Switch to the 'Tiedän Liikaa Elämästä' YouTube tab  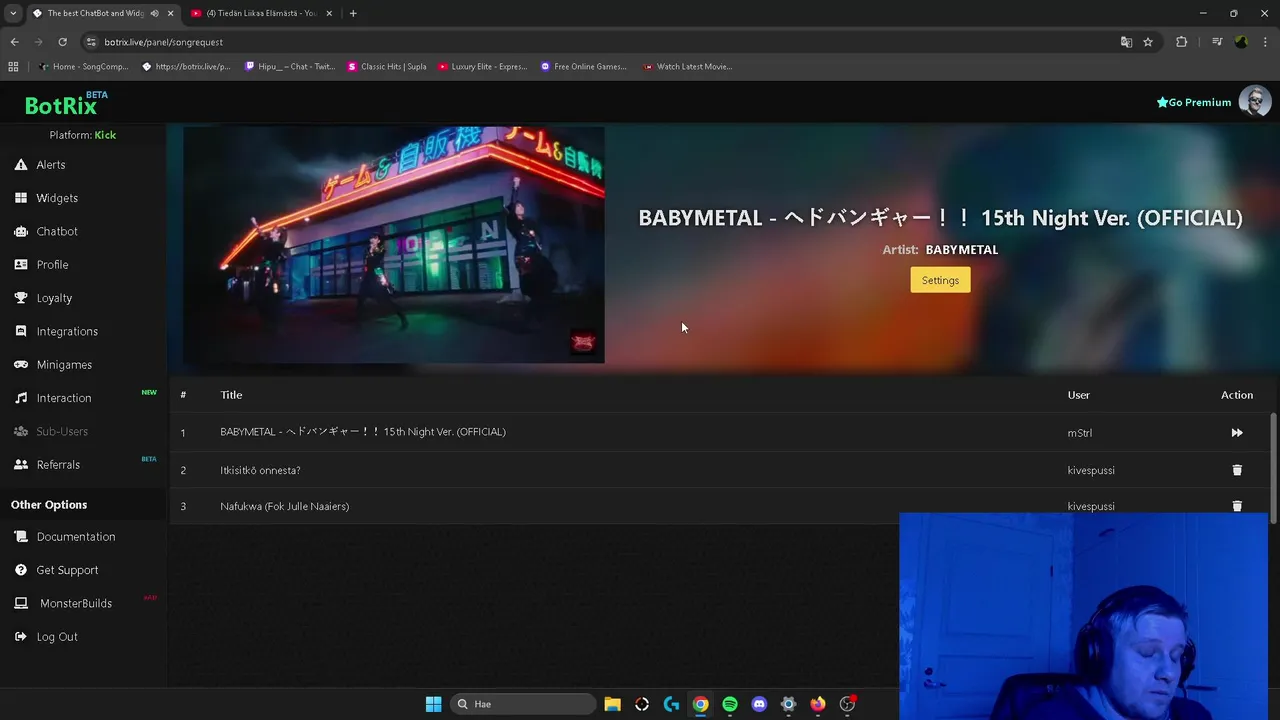[261, 13]
